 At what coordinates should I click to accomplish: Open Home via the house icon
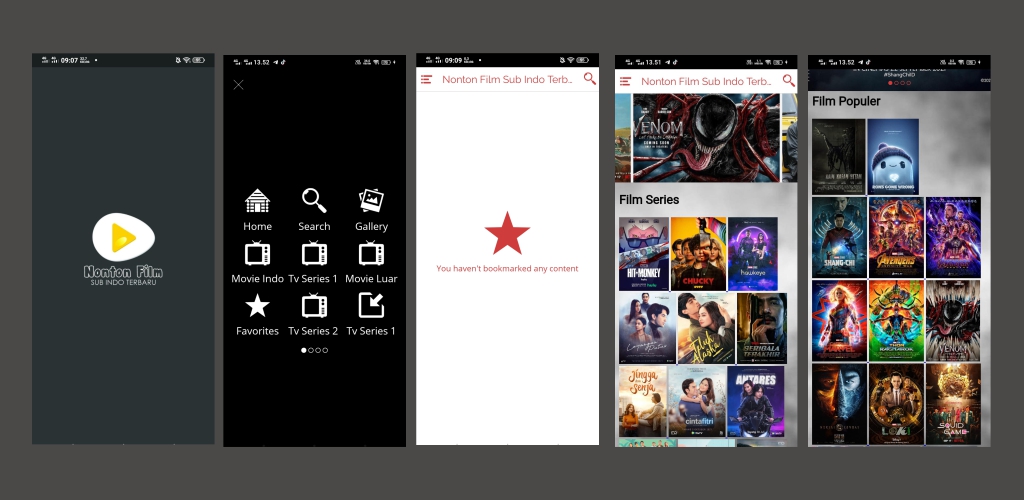pos(257,200)
